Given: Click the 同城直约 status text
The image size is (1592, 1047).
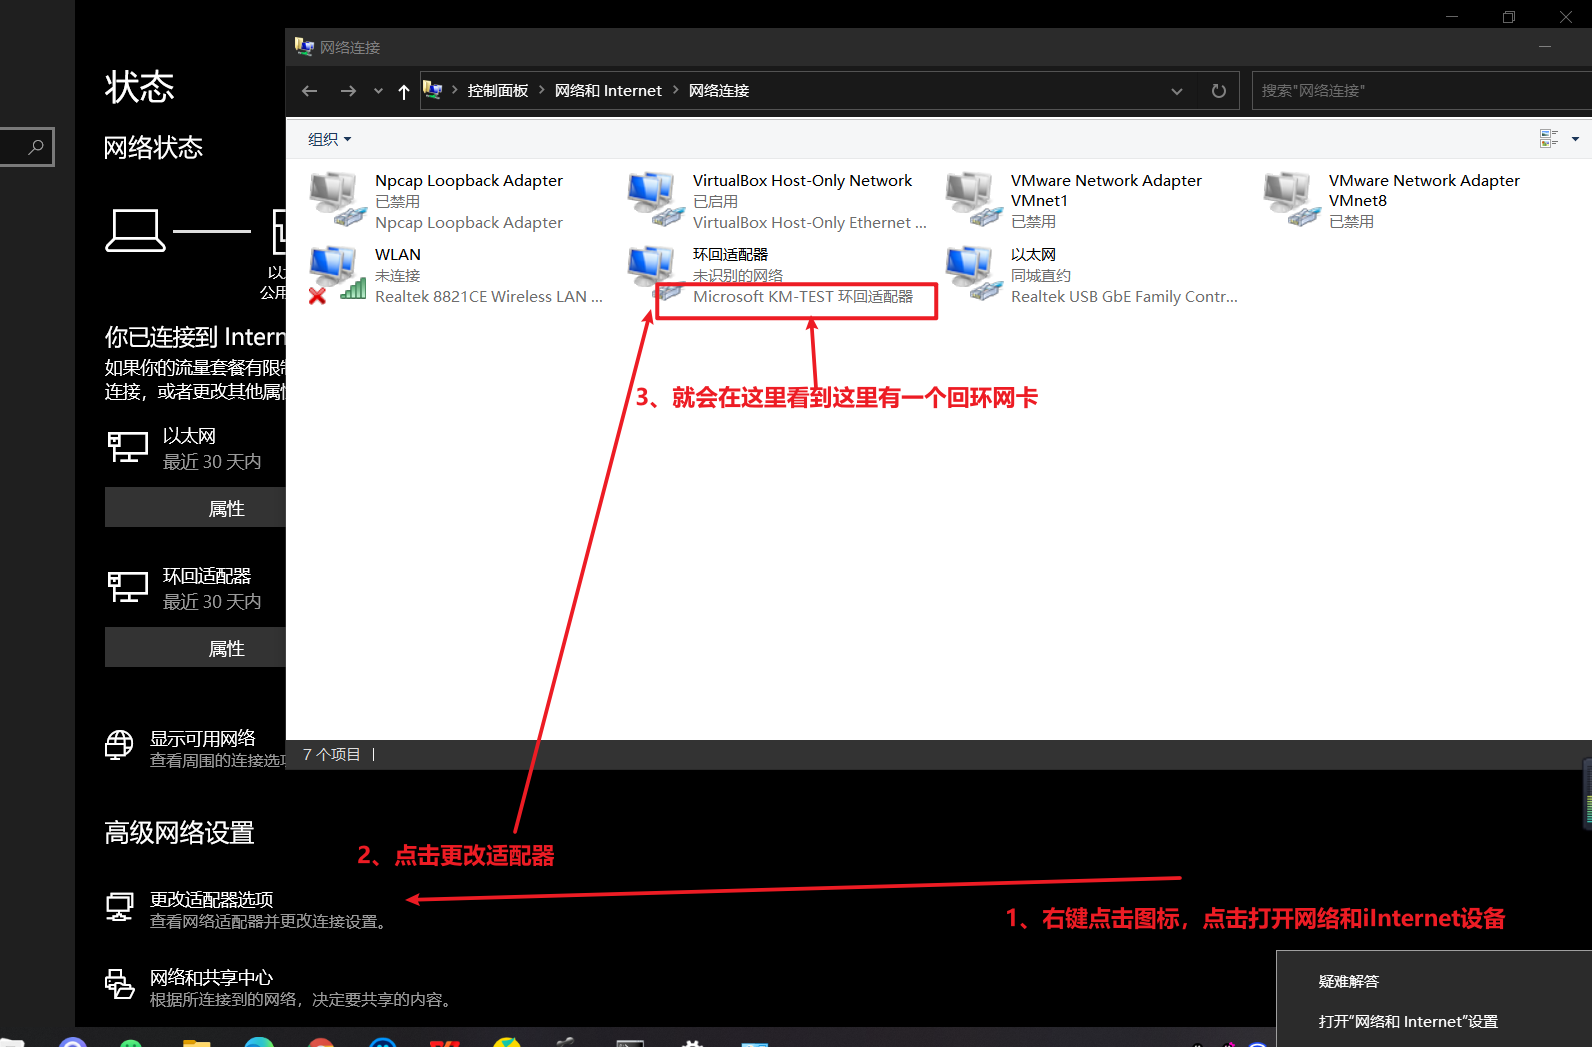Looking at the screenshot, I should click(1041, 275).
